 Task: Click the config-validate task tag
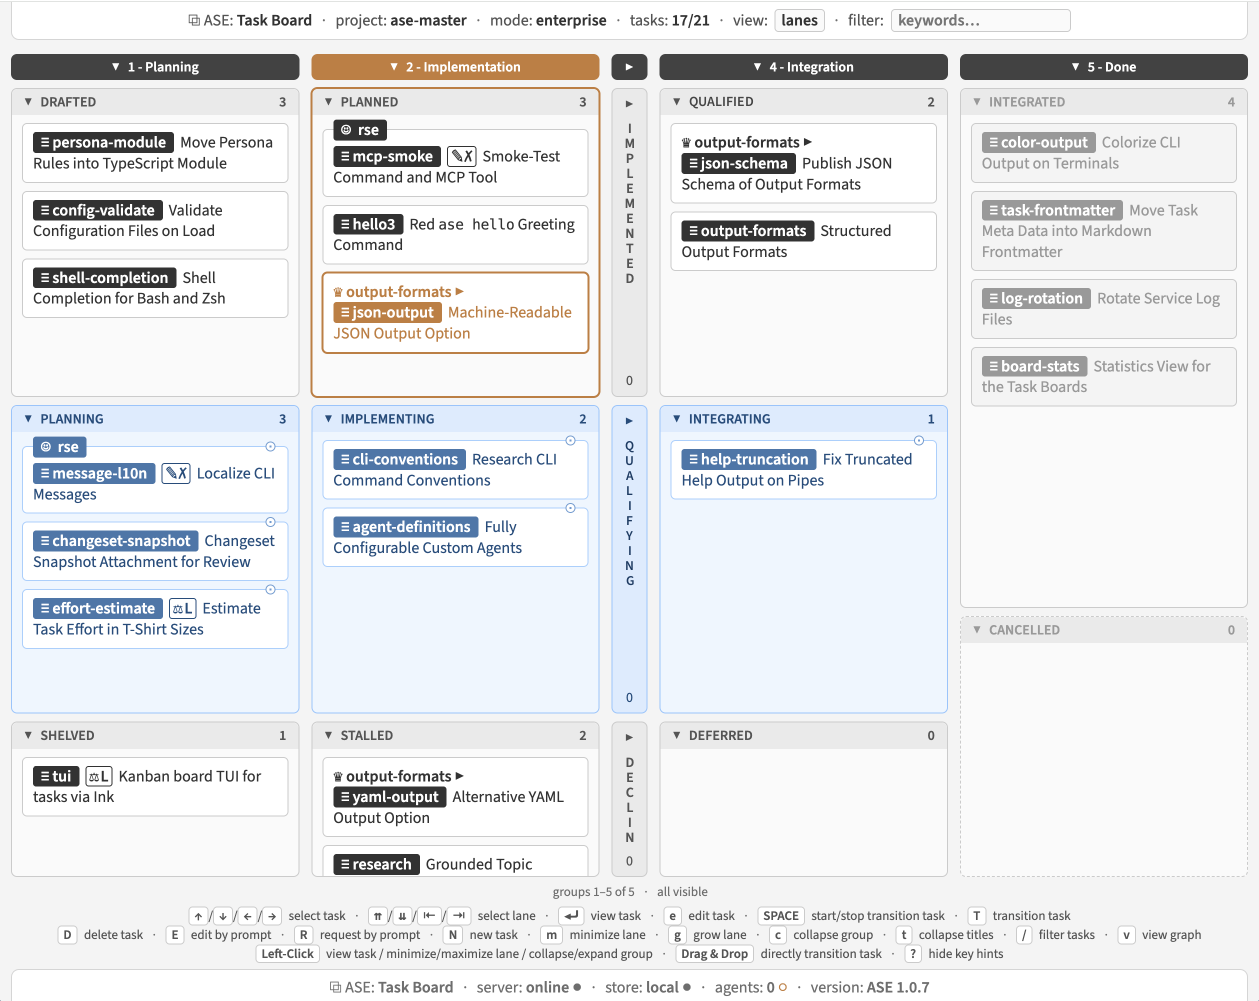pyautogui.click(x=97, y=210)
